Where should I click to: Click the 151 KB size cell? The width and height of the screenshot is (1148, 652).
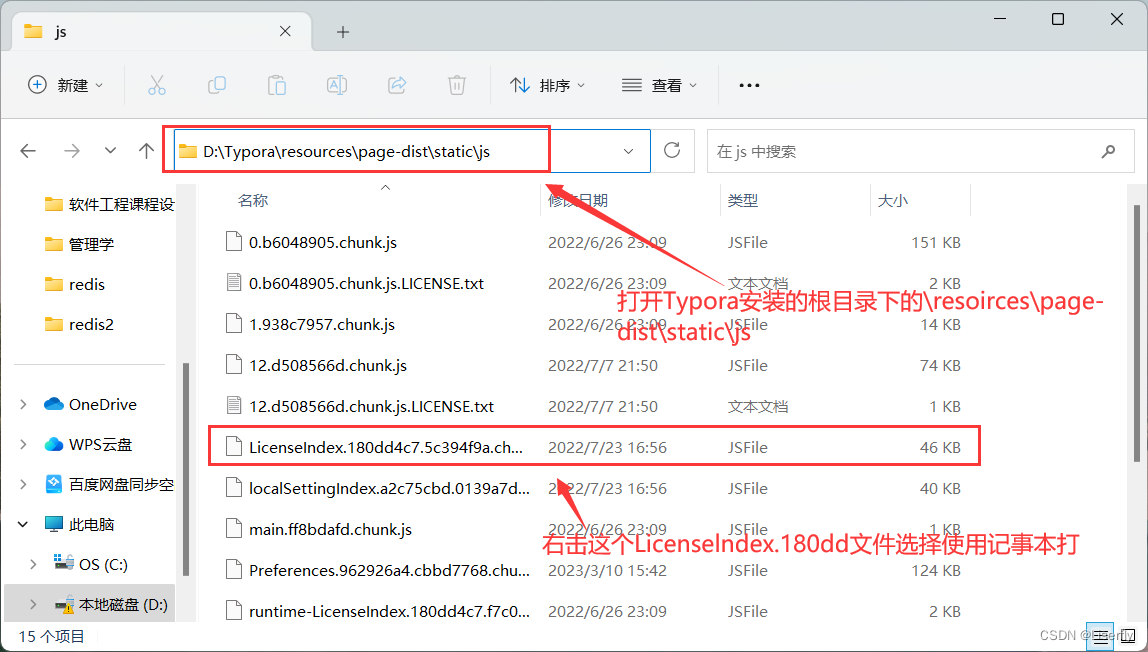coord(936,242)
